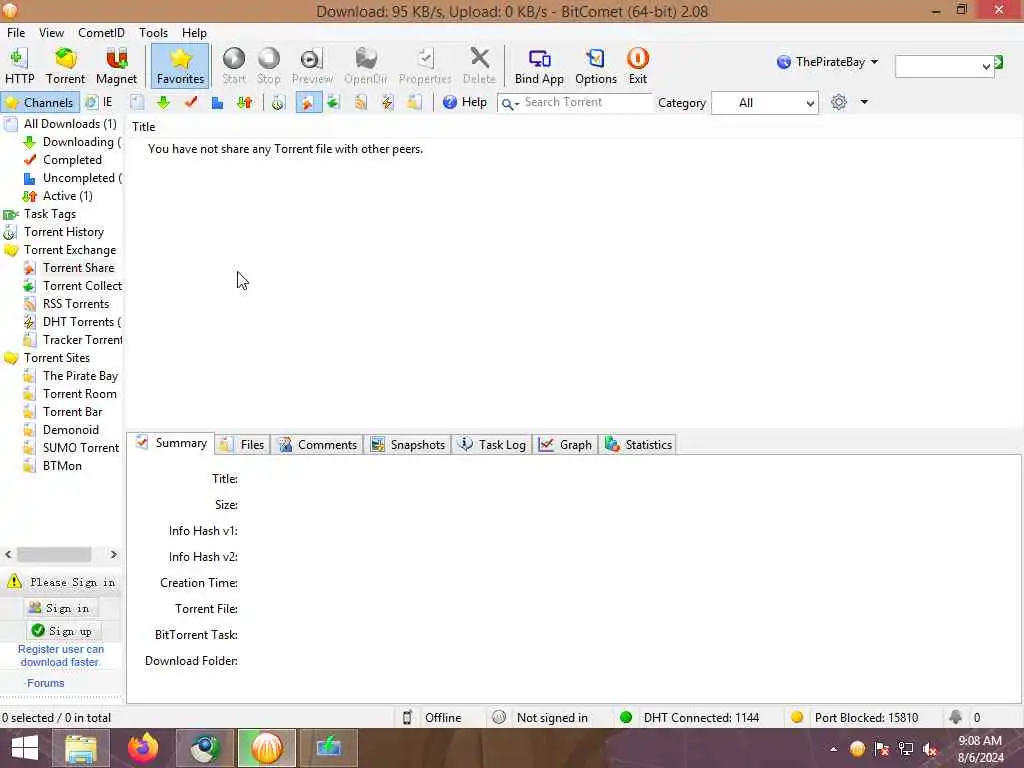Open the Task Log tab
The width and height of the screenshot is (1024, 768).
pyautogui.click(x=492, y=445)
